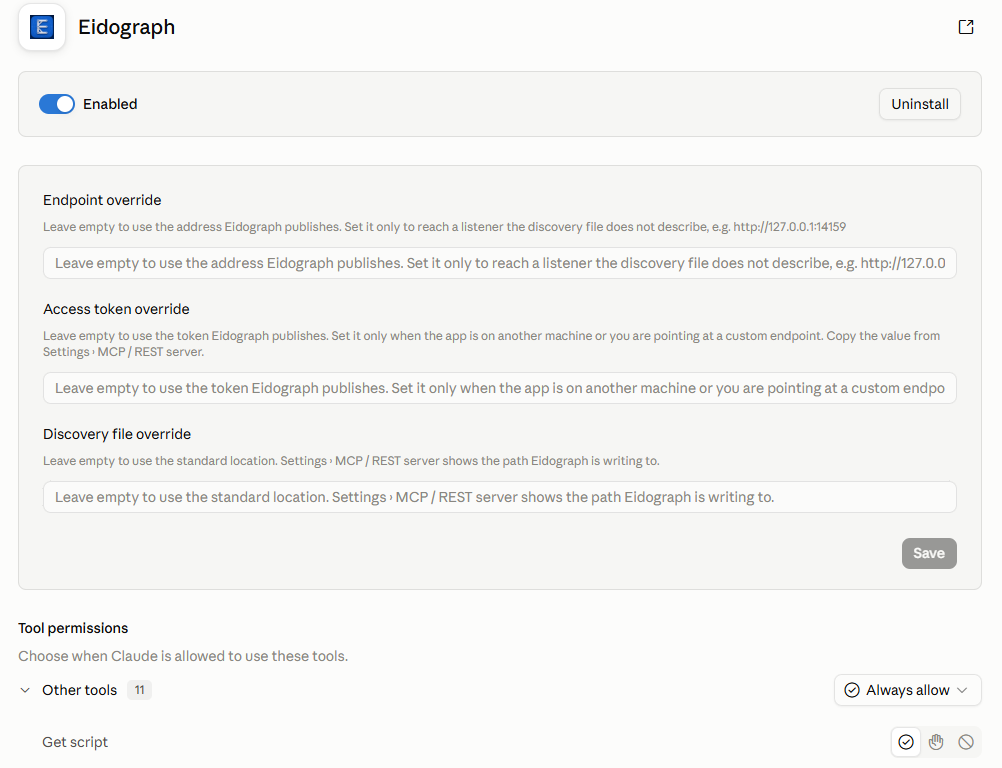Image resolution: width=1002 pixels, height=768 pixels.
Task: Focus the Endpoint override input field
Action: click(x=500, y=263)
